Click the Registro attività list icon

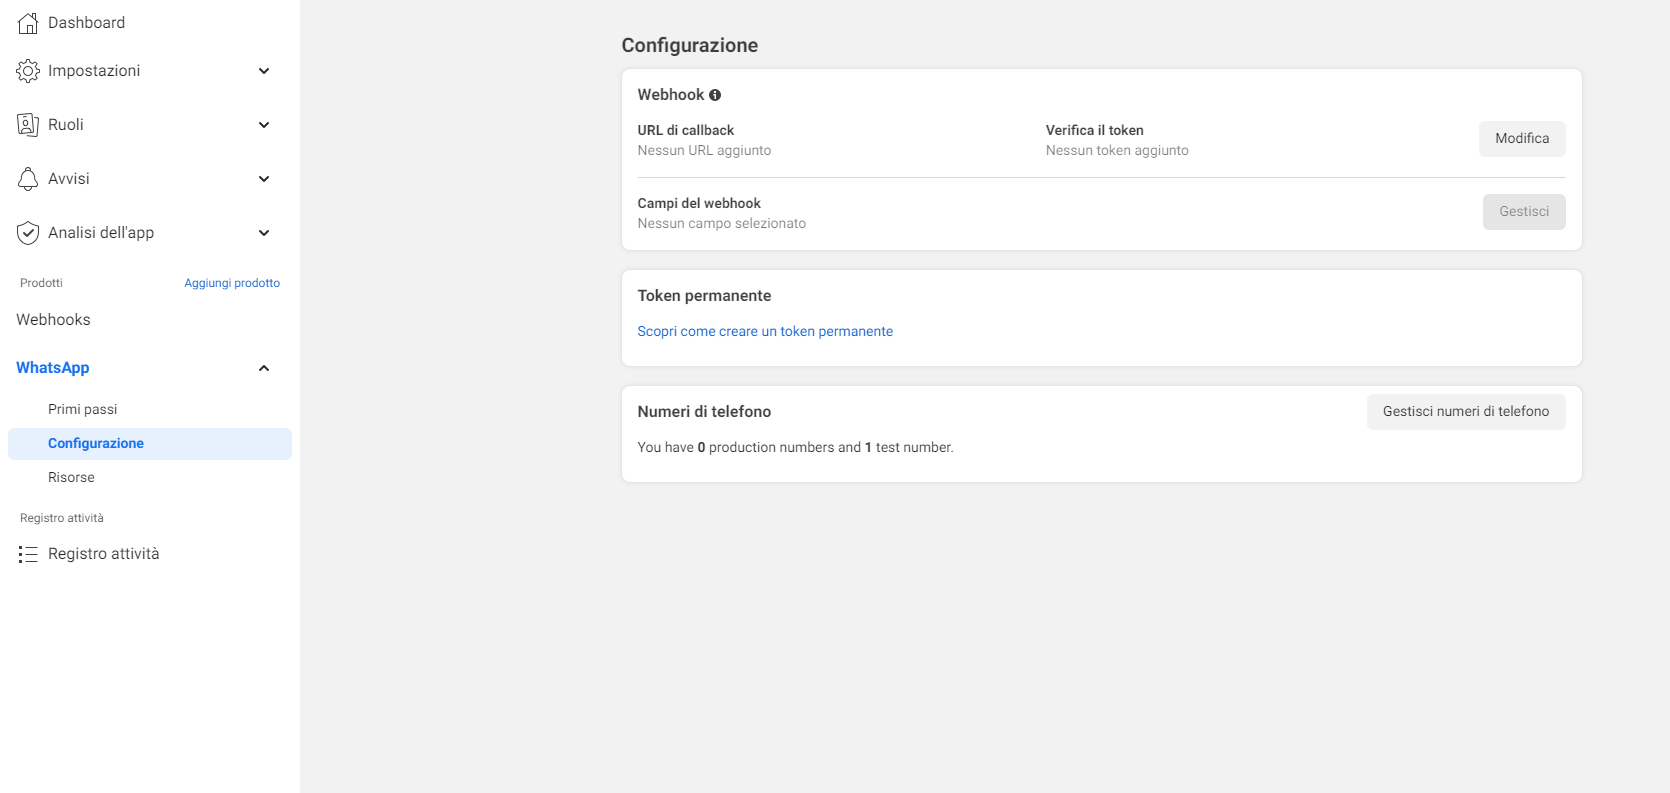[x=28, y=554]
